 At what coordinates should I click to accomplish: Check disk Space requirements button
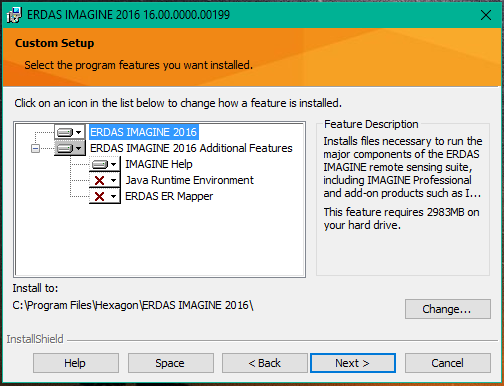171,363
